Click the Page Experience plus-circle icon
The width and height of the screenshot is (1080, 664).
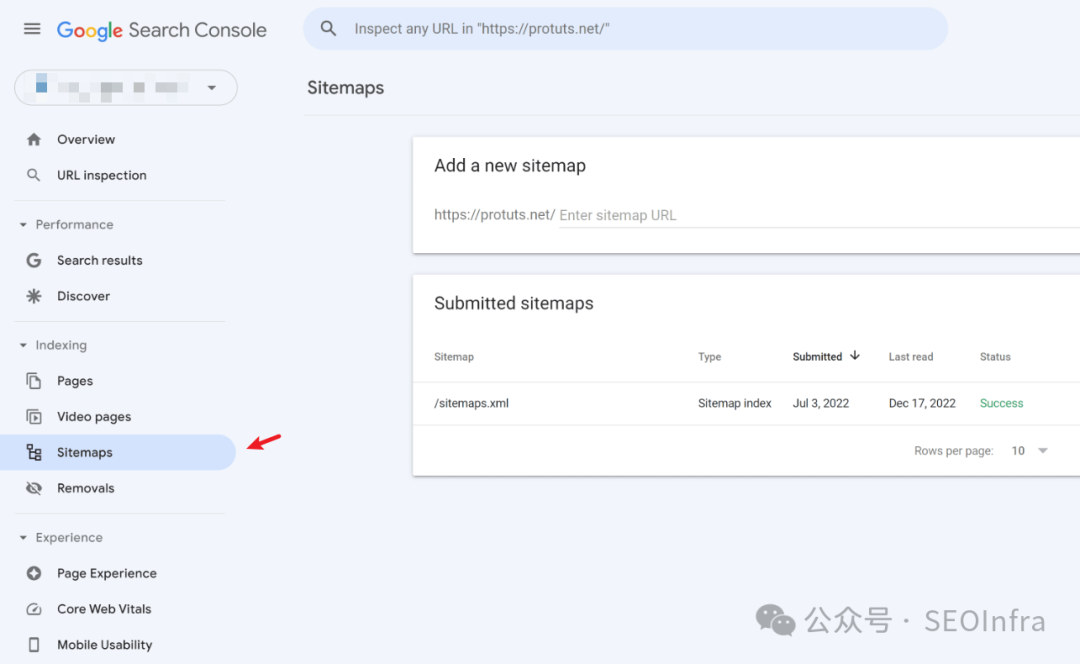pyautogui.click(x=34, y=573)
